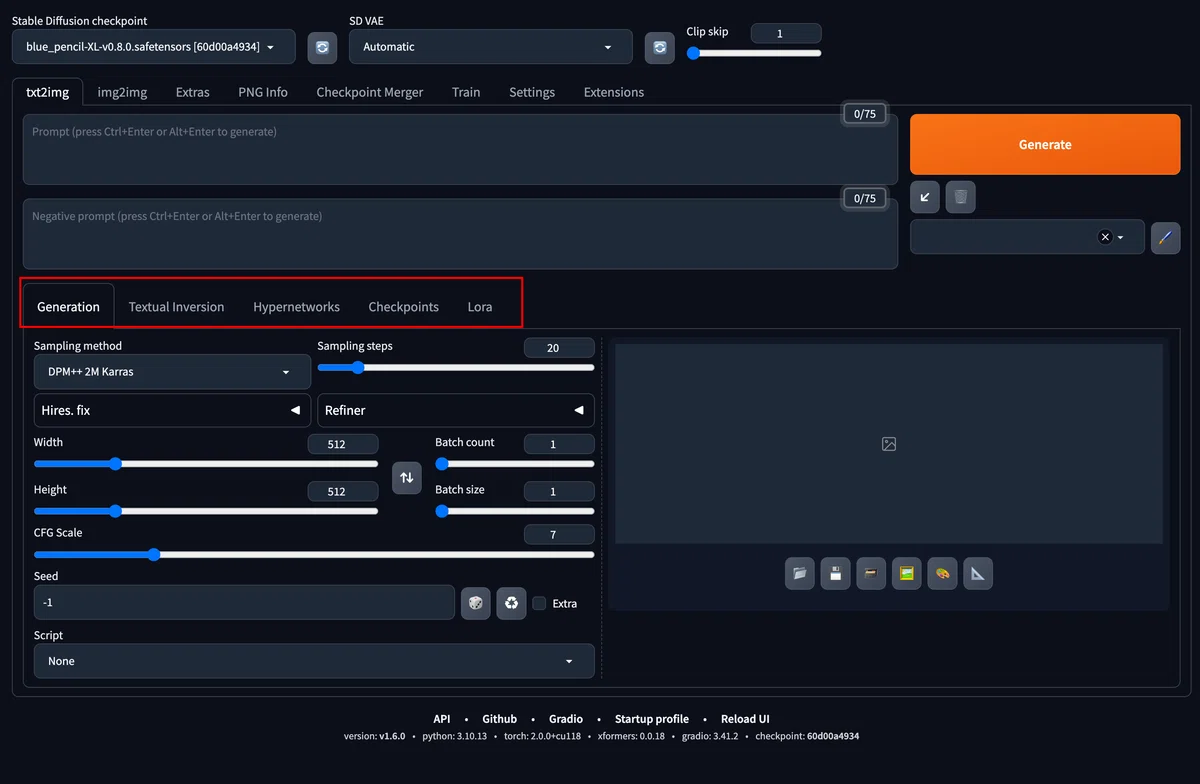Viewport: 1200px width, 784px height.
Task: Open the PNG Info tab
Action: click(x=263, y=92)
